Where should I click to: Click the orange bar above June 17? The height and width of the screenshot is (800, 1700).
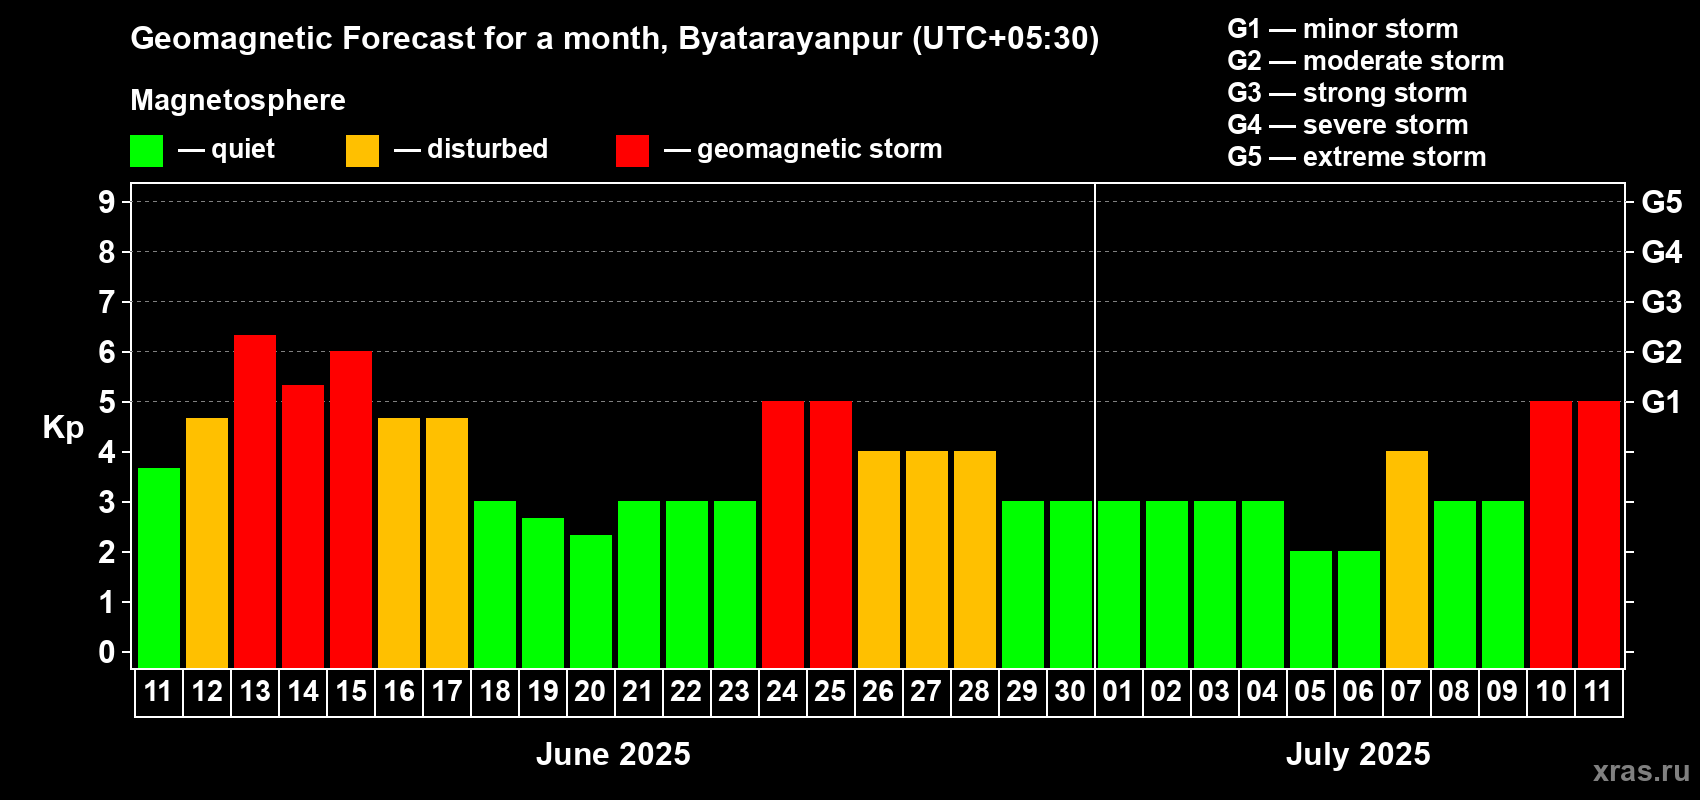[x=447, y=543]
